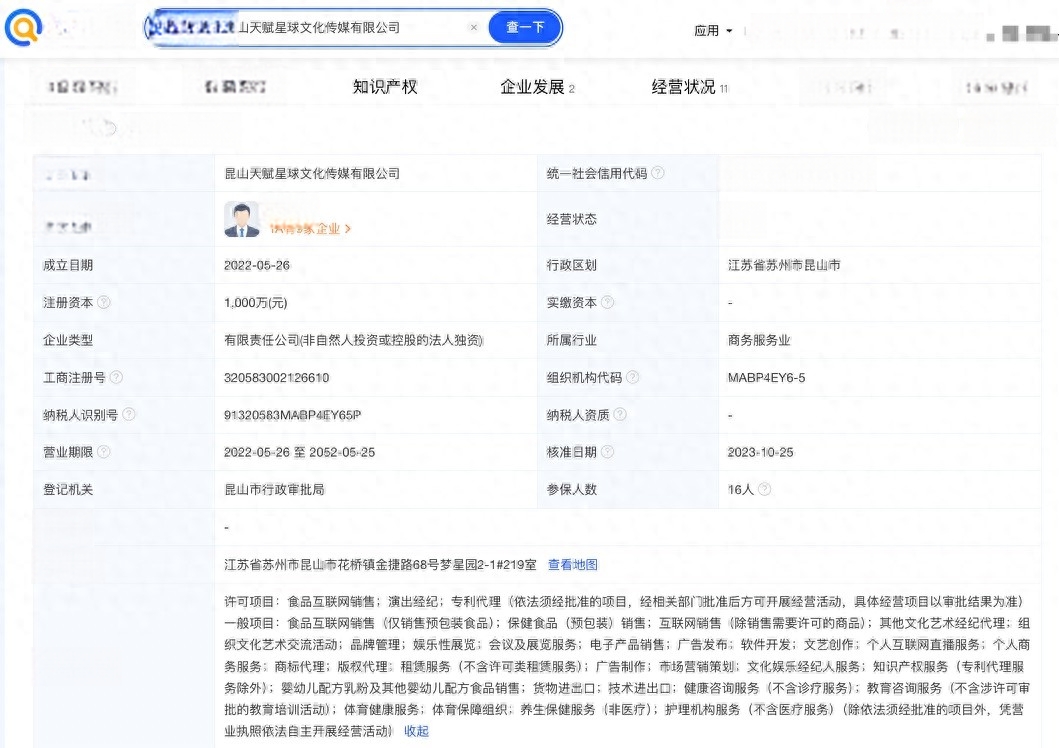The height and width of the screenshot is (748, 1059).
Task: Open help icon beside 统一社会信用代码
Action: 657,173
